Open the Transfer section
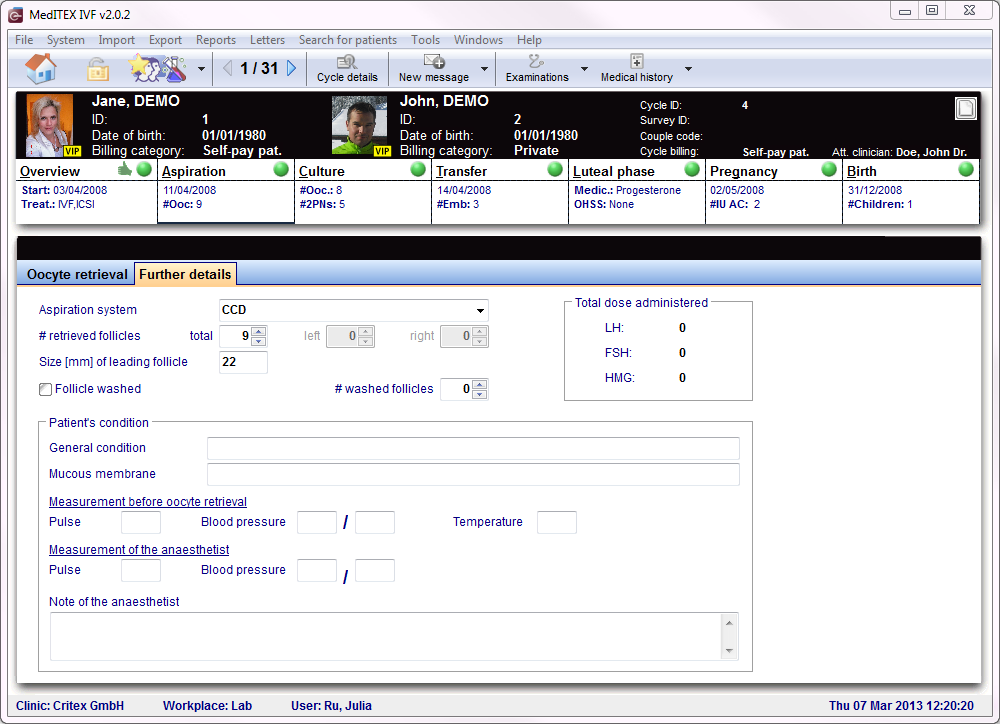 tap(461, 172)
